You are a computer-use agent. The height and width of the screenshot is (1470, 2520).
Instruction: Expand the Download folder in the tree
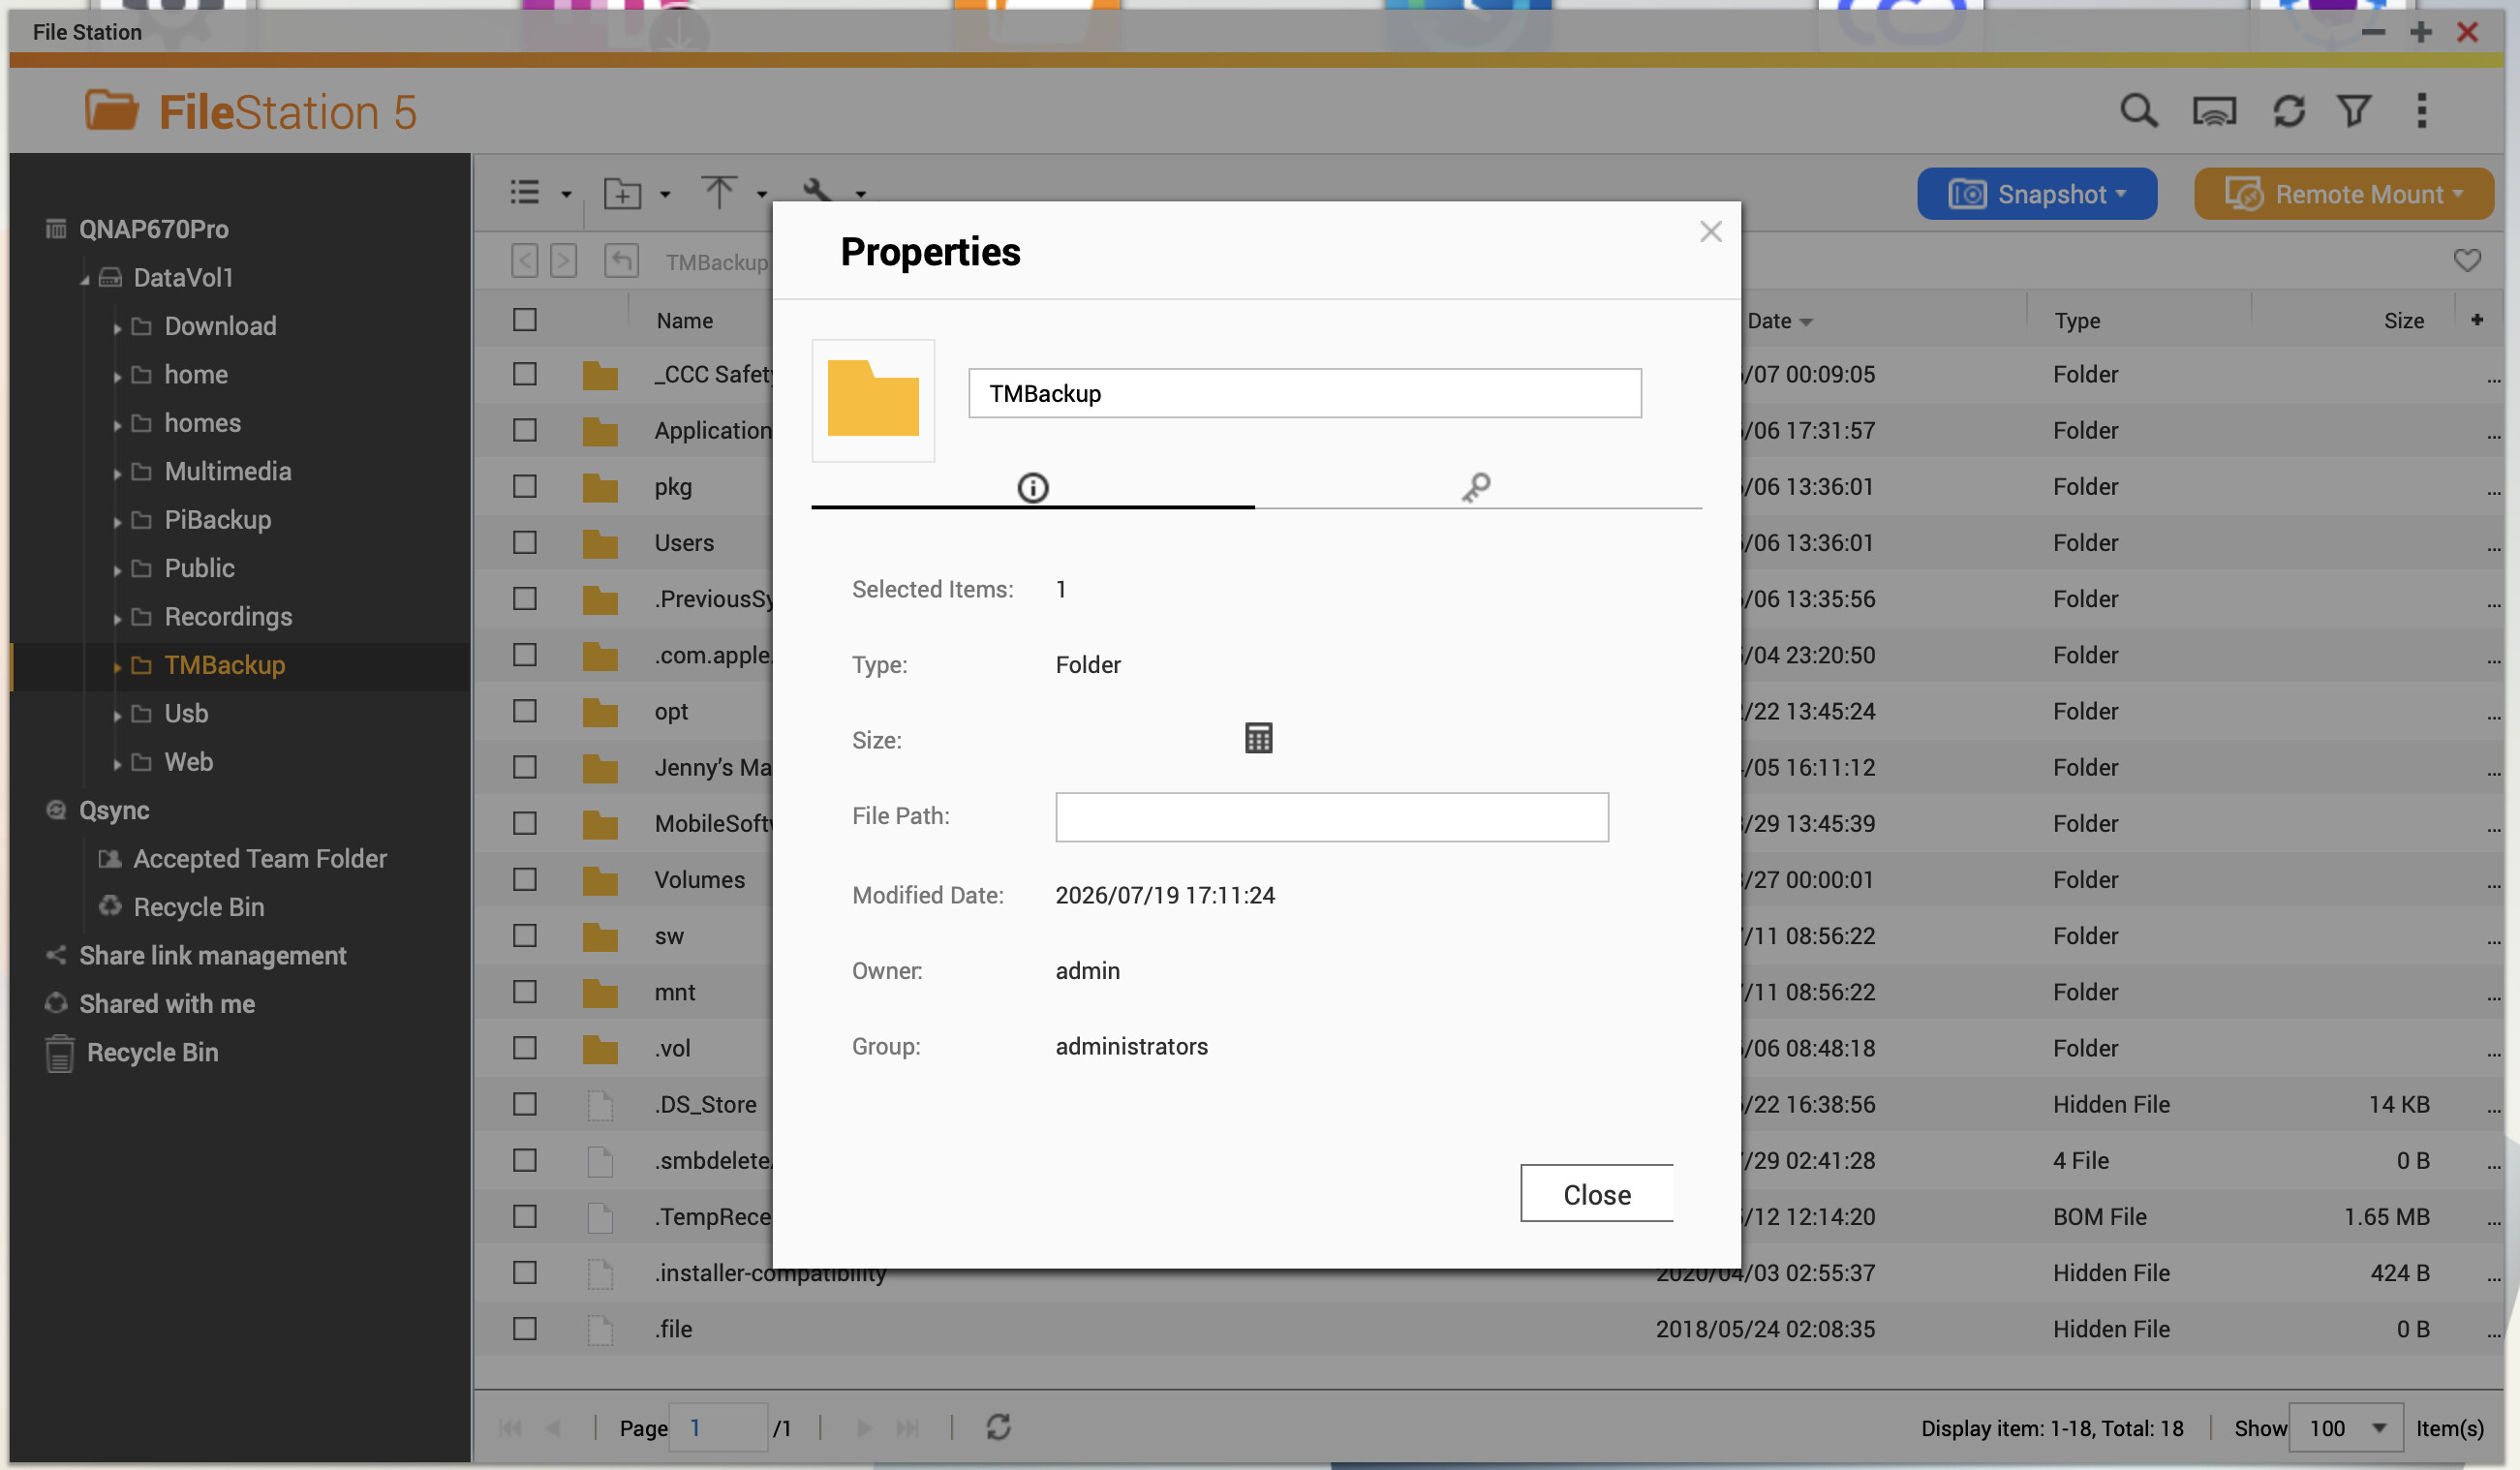pyautogui.click(x=117, y=327)
